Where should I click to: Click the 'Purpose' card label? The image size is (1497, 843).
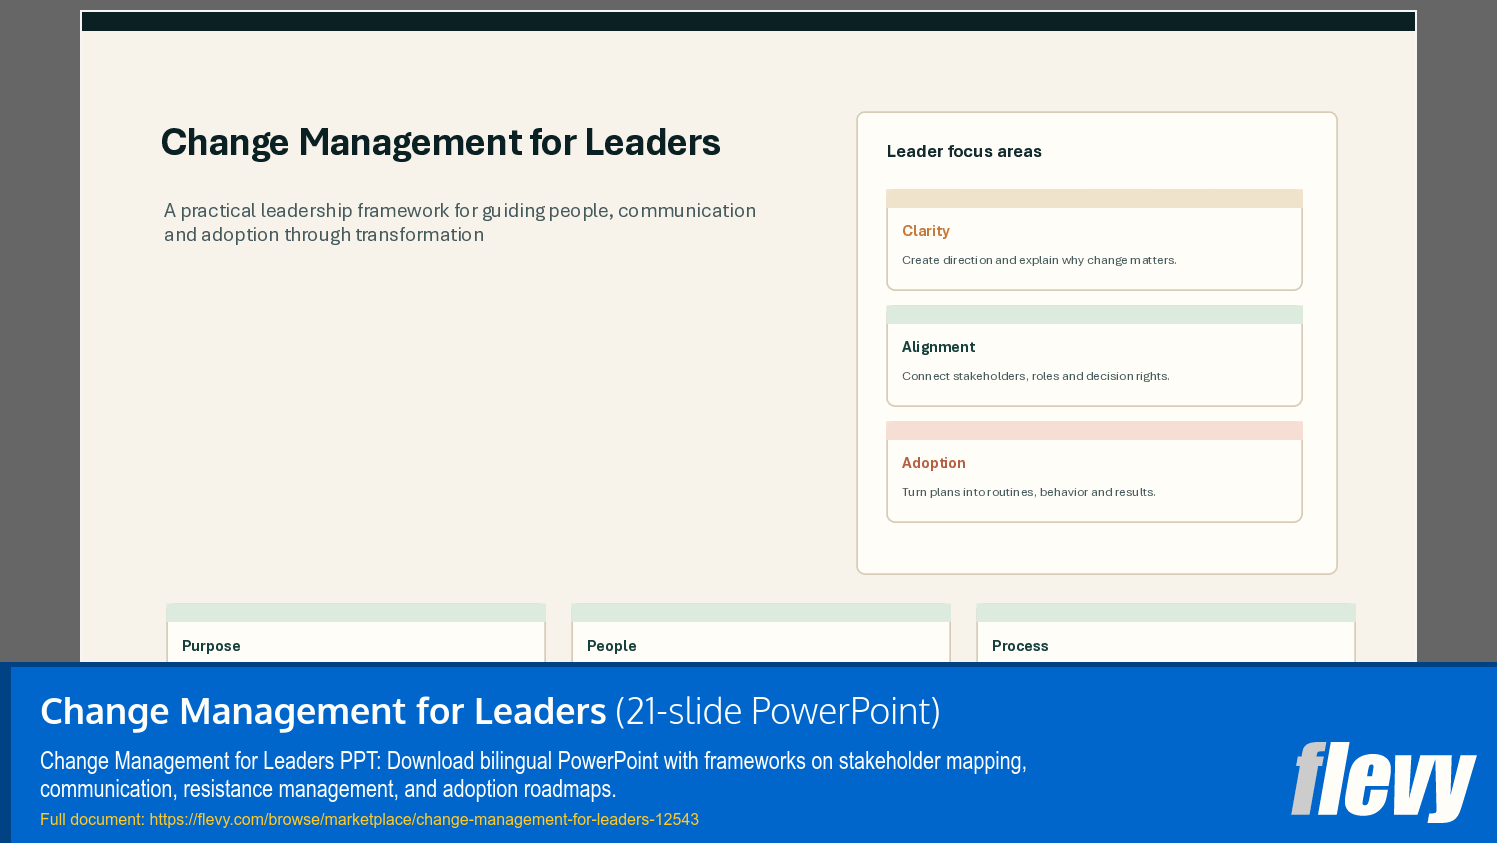click(x=211, y=646)
